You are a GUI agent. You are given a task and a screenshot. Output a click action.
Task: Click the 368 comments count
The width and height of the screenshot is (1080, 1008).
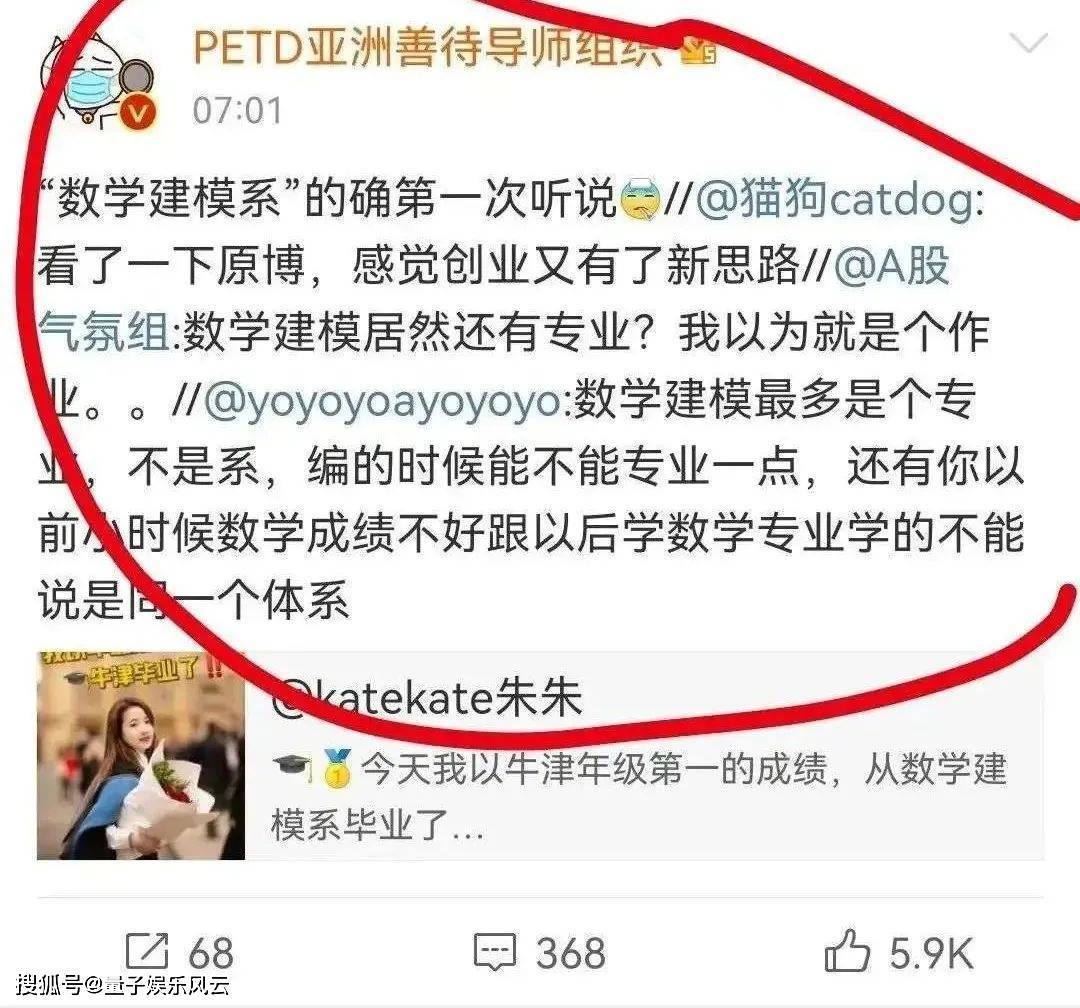pyautogui.click(x=571, y=953)
